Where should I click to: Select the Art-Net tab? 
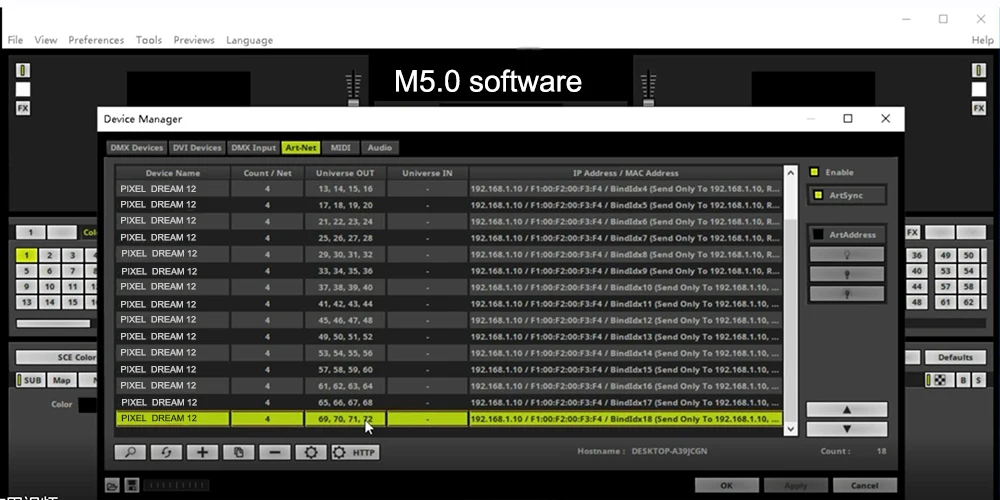pyautogui.click(x=301, y=147)
